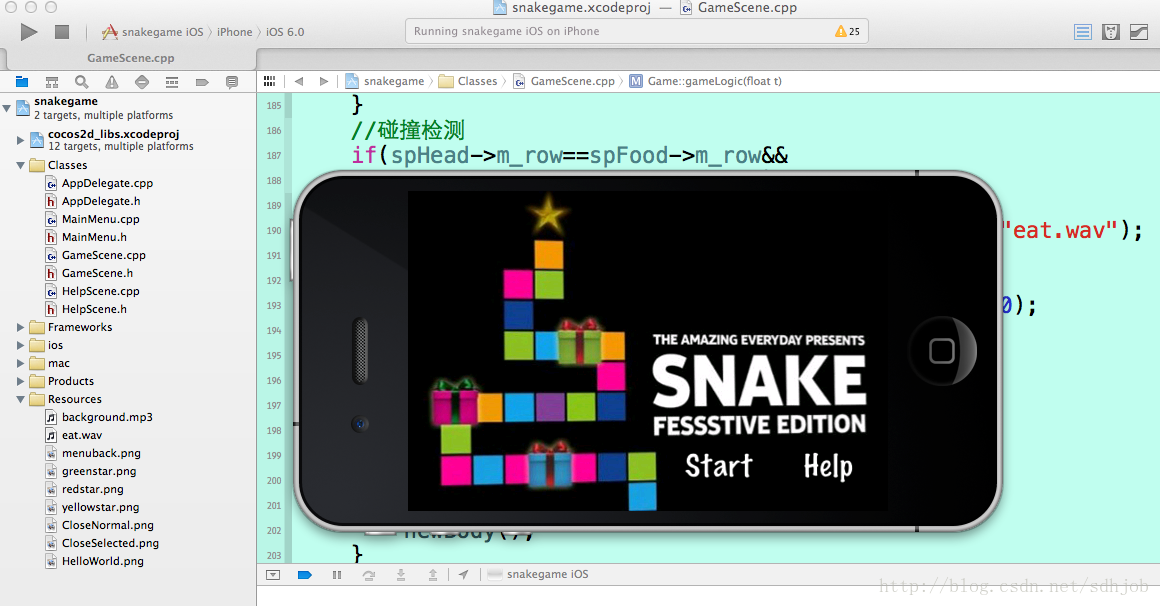This screenshot has width=1160, height=606.
Task: Switch to Version editor view
Action: coord(1139,32)
